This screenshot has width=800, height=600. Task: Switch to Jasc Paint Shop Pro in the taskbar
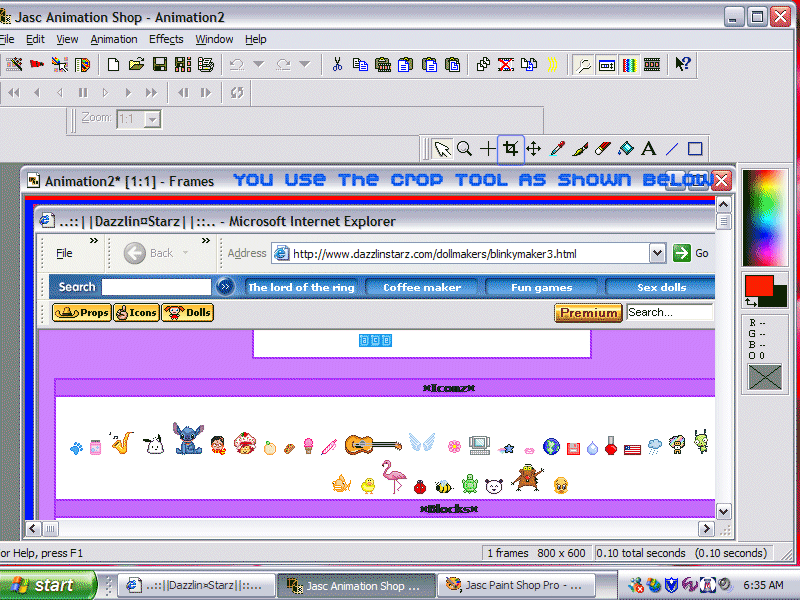point(516,585)
